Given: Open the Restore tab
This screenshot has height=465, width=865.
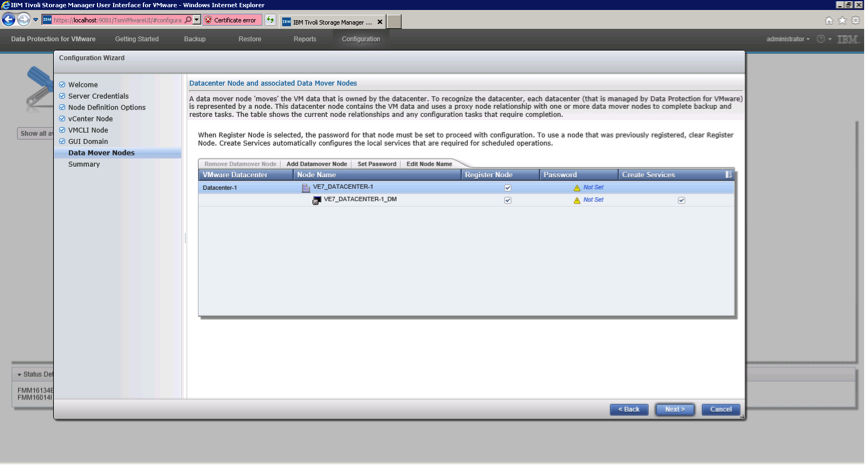Looking at the screenshot, I should [250, 39].
